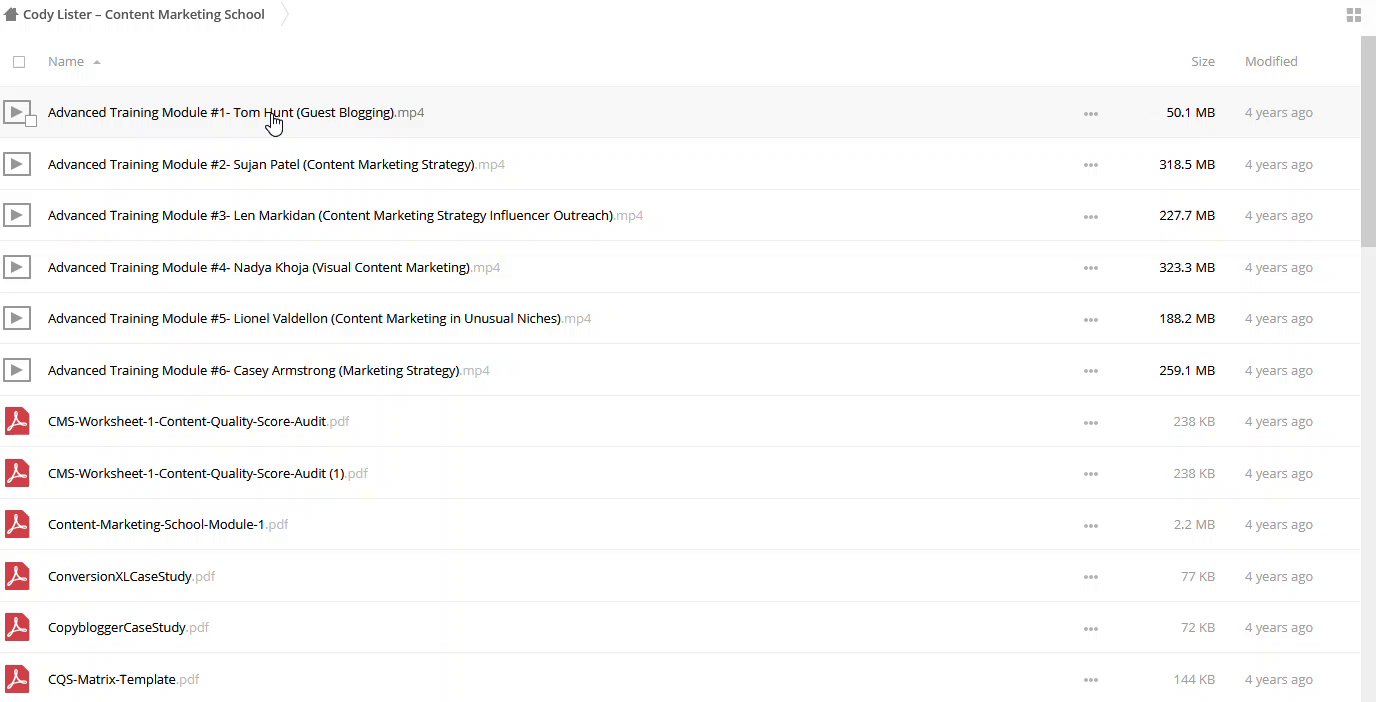The height and width of the screenshot is (702, 1376).
Task: Click video icon for Module #4 Nadya Khoja
Action: coord(17,267)
